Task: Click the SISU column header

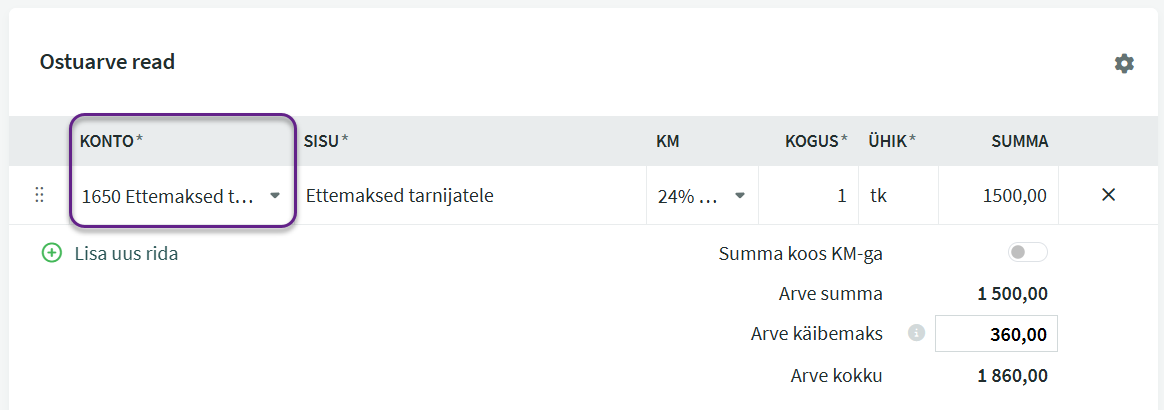Action: (x=322, y=141)
